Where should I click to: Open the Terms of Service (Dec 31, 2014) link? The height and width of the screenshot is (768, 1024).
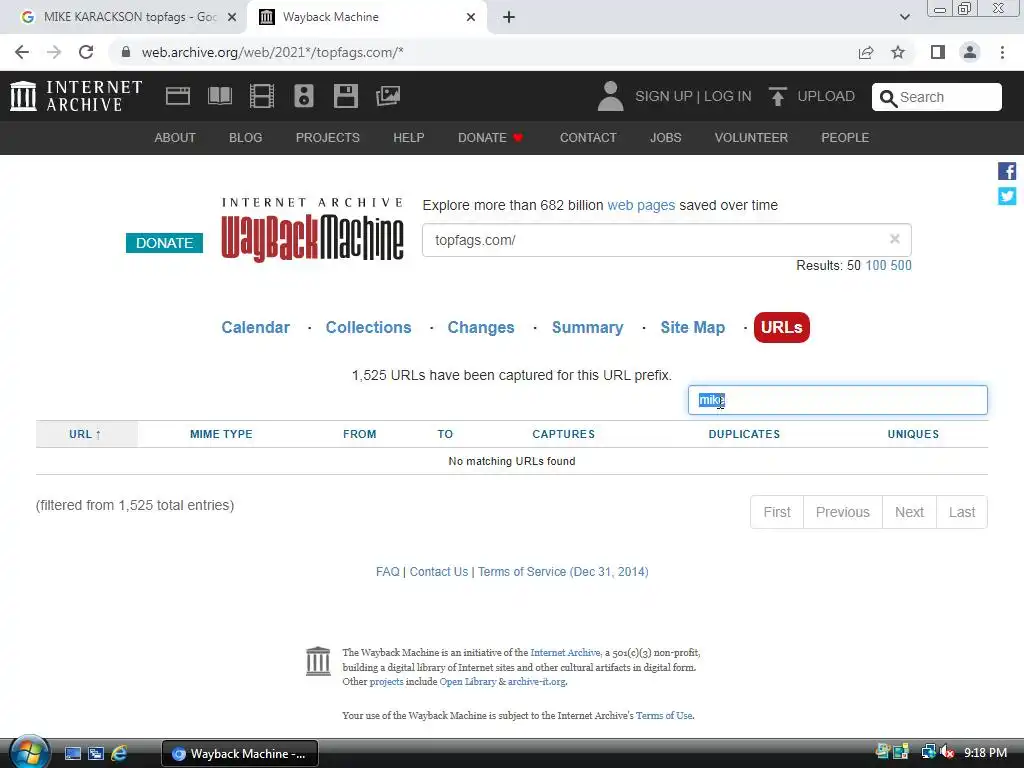tap(563, 571)
